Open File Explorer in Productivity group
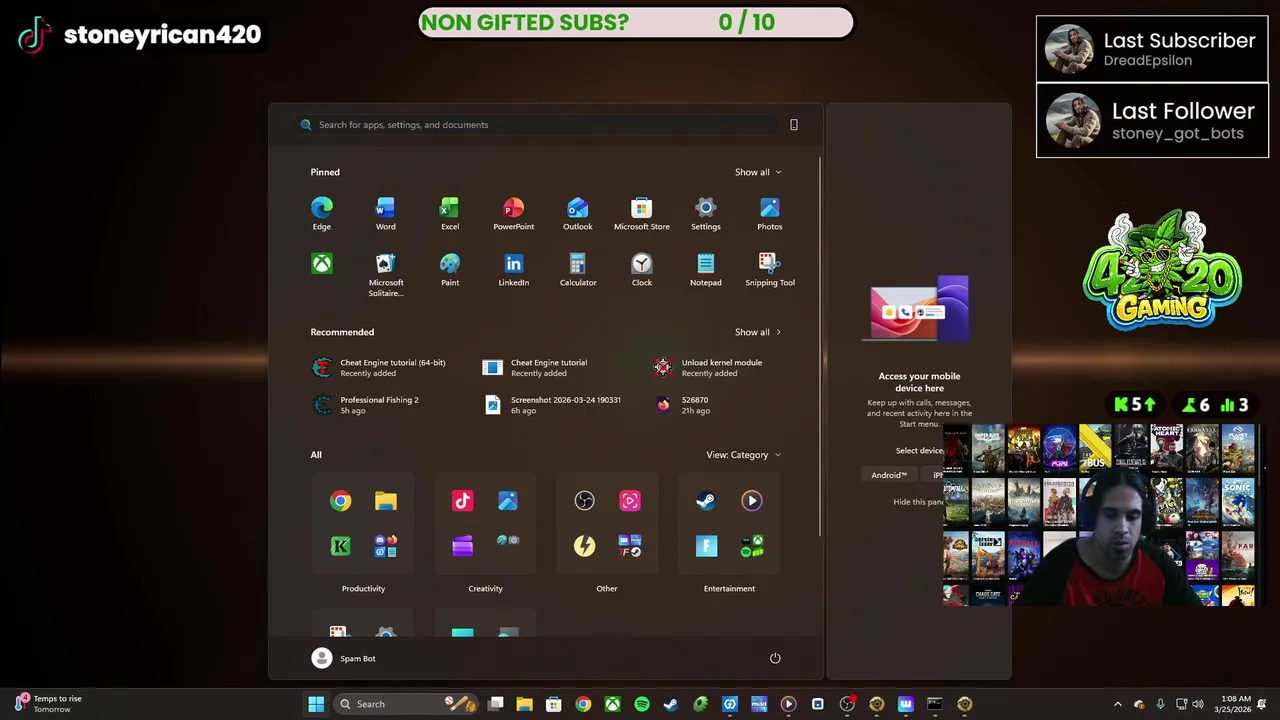This screenshot has width=1280, height=720. (x=385, y=501)
